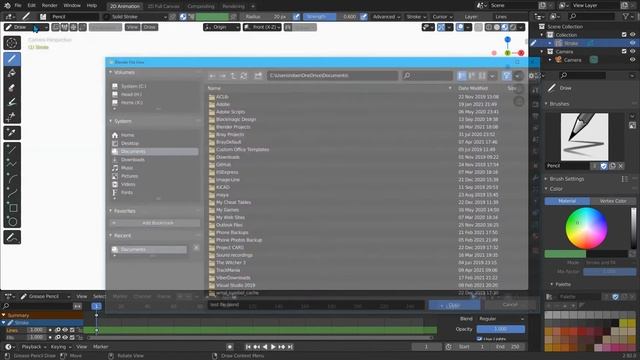Screen dimensions: 640x360
Task: Adjust the brush Strength slider
Action: 331,17
